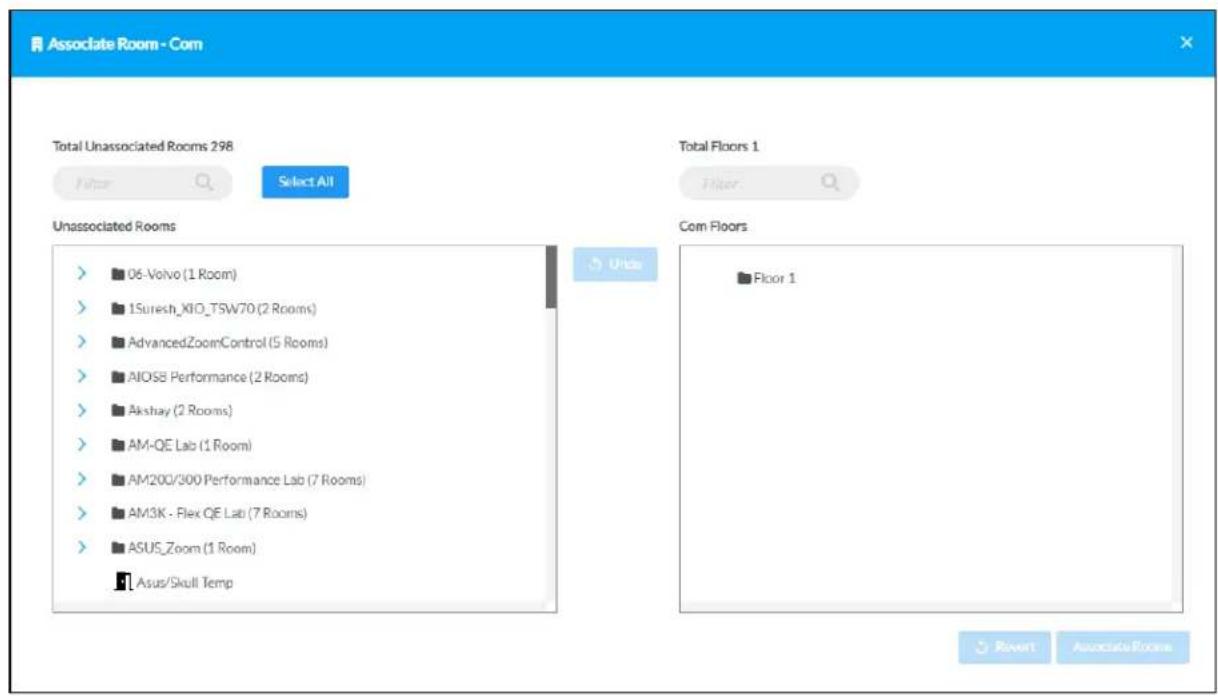Click the Unassociated Rooms heading

point(113,226)
